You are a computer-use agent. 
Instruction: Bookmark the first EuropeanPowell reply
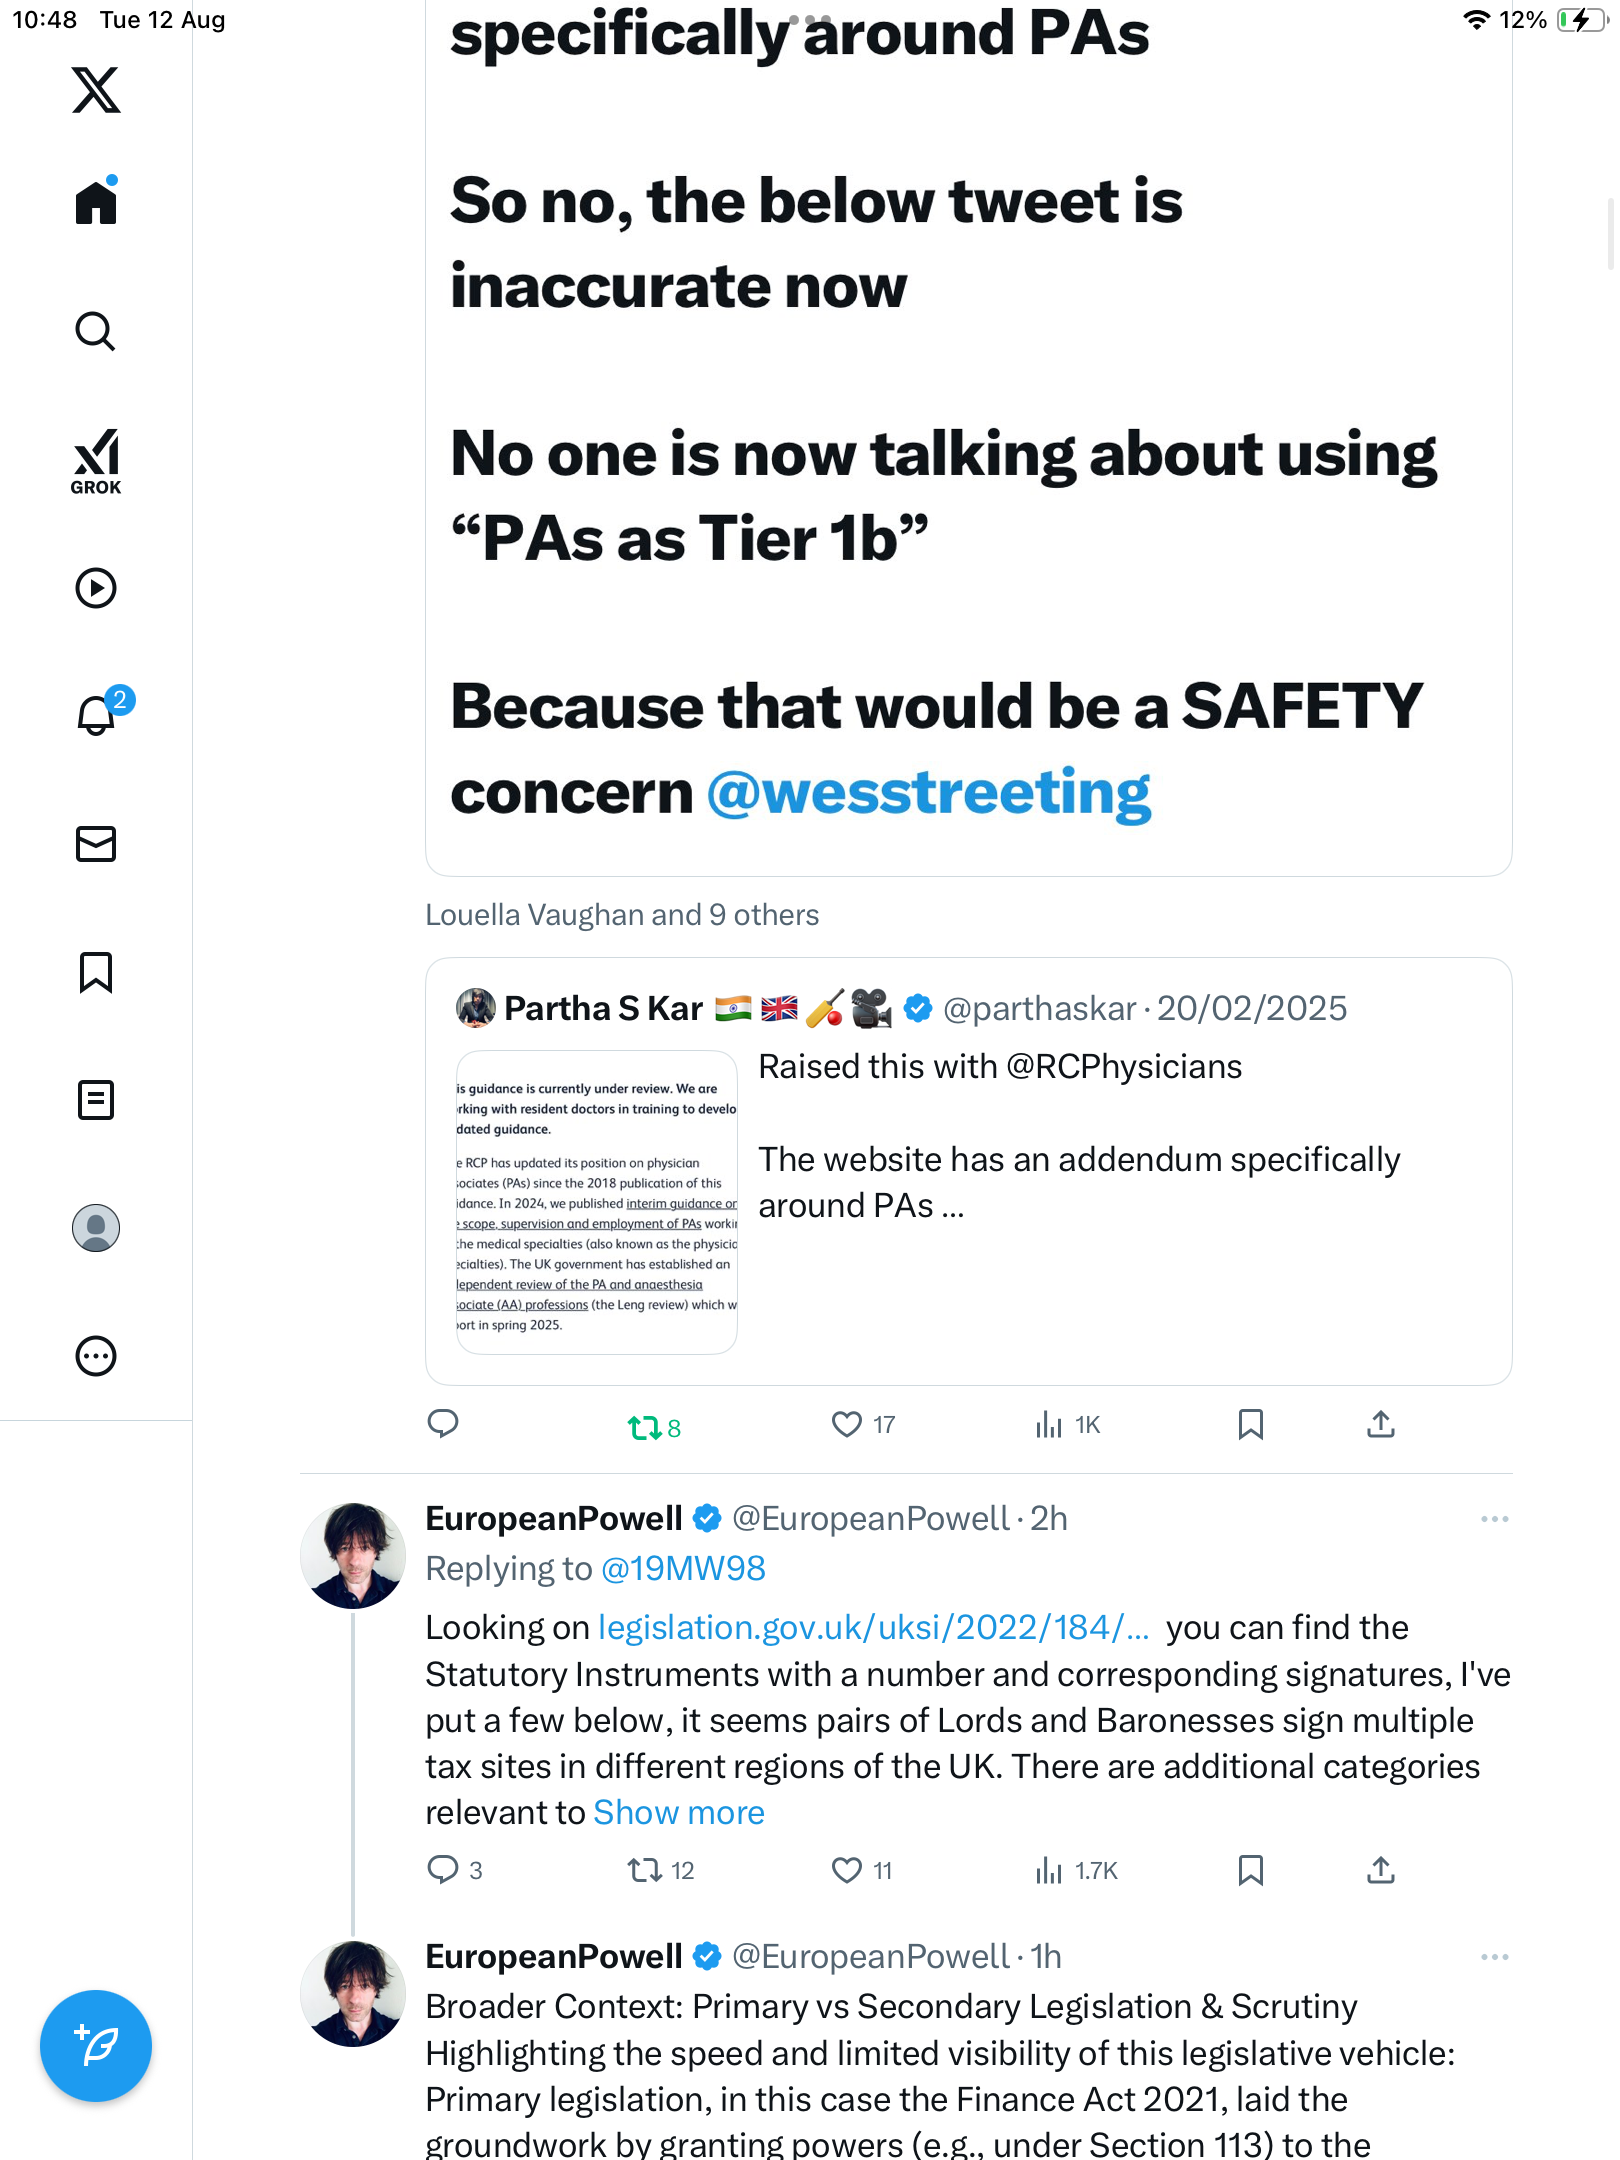[1250, 1870]
